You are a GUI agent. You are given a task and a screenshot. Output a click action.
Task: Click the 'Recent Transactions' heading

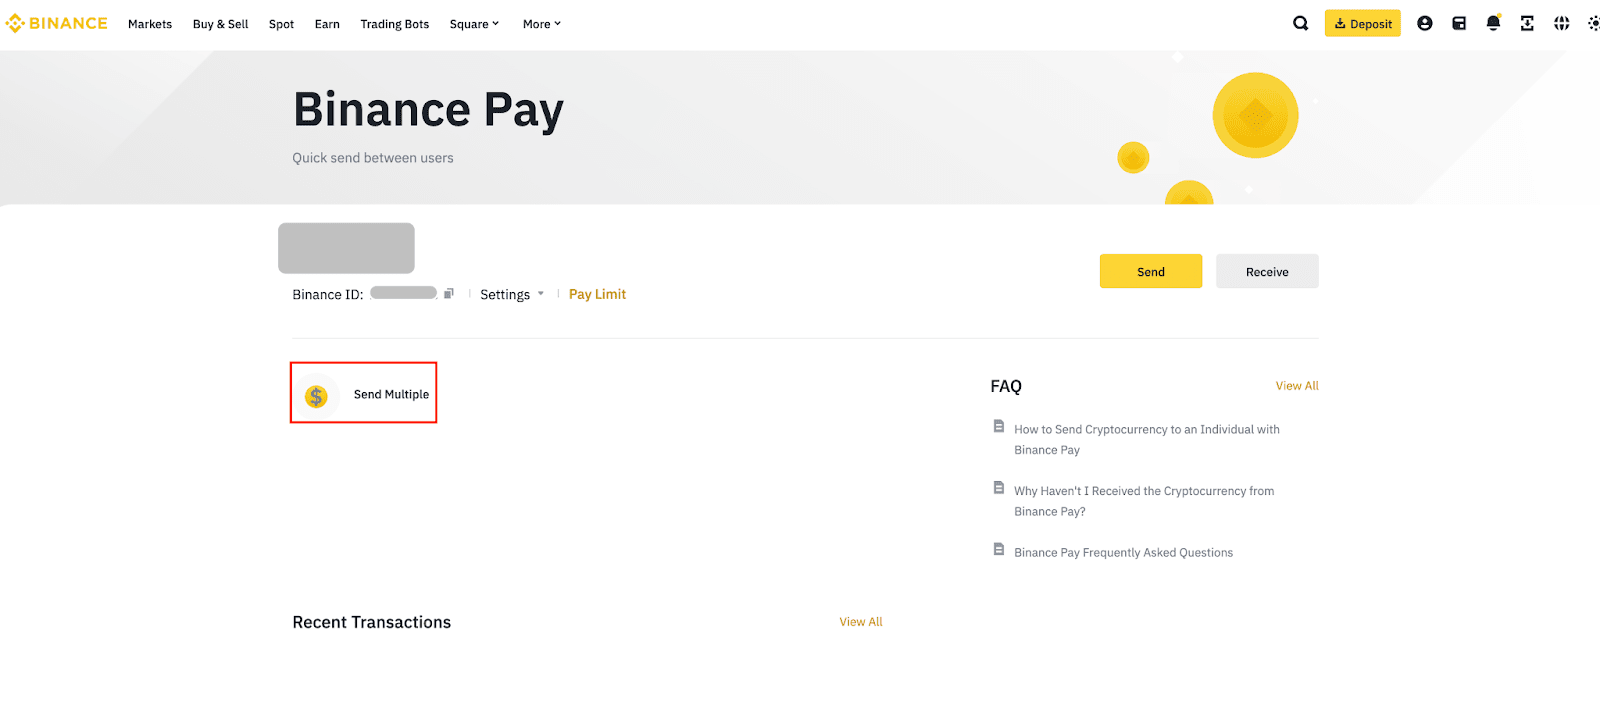click(x=371, y=622)
